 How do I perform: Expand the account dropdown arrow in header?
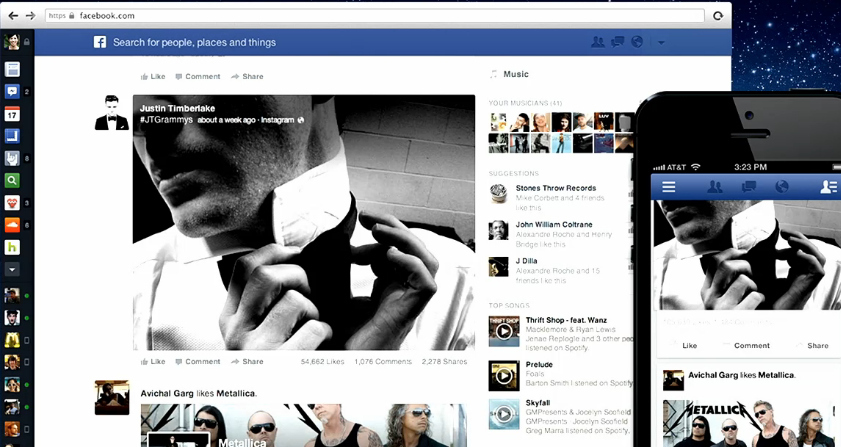click(x=661, y=43)
